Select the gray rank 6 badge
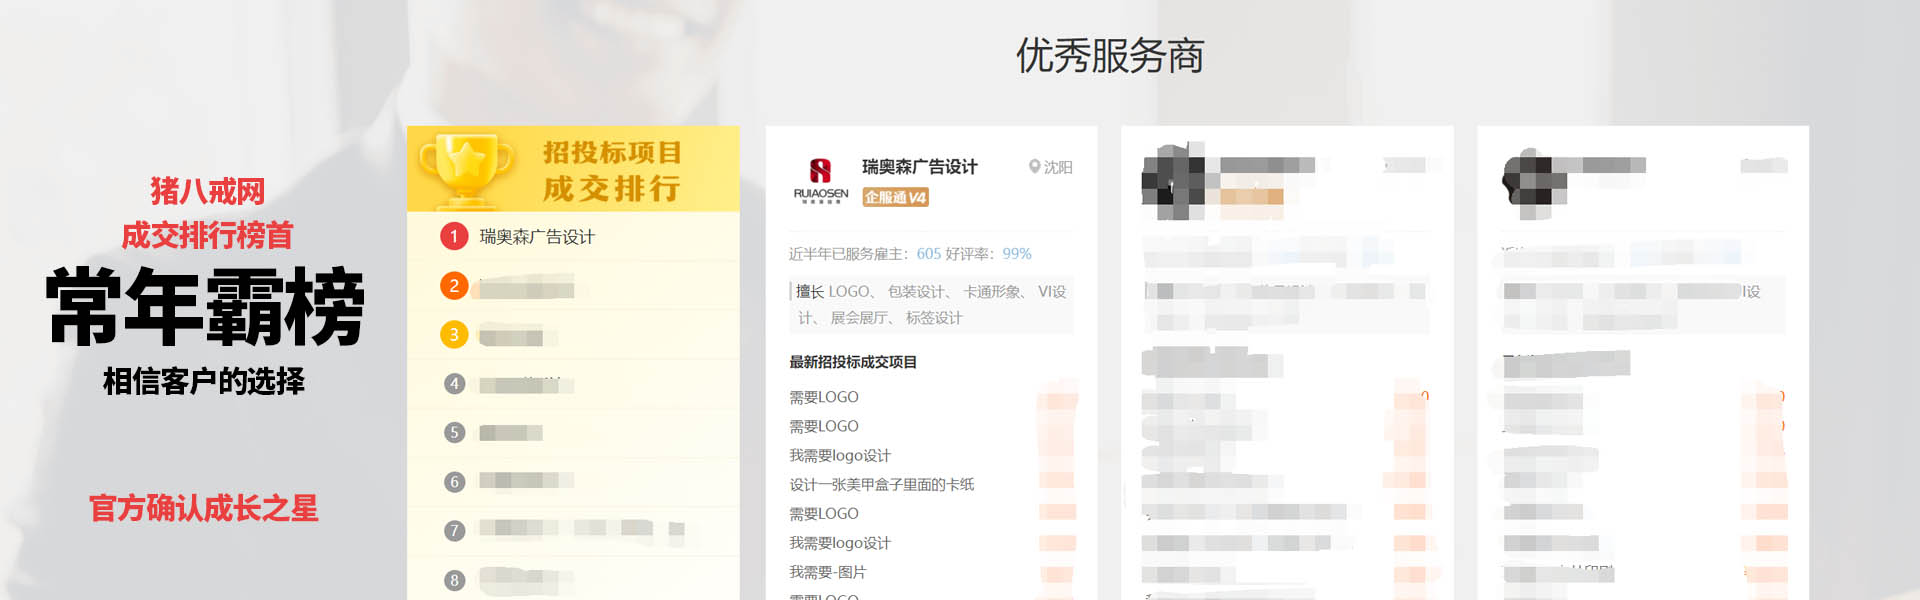This screenshot has height=600, width=1920. [454, 481]
